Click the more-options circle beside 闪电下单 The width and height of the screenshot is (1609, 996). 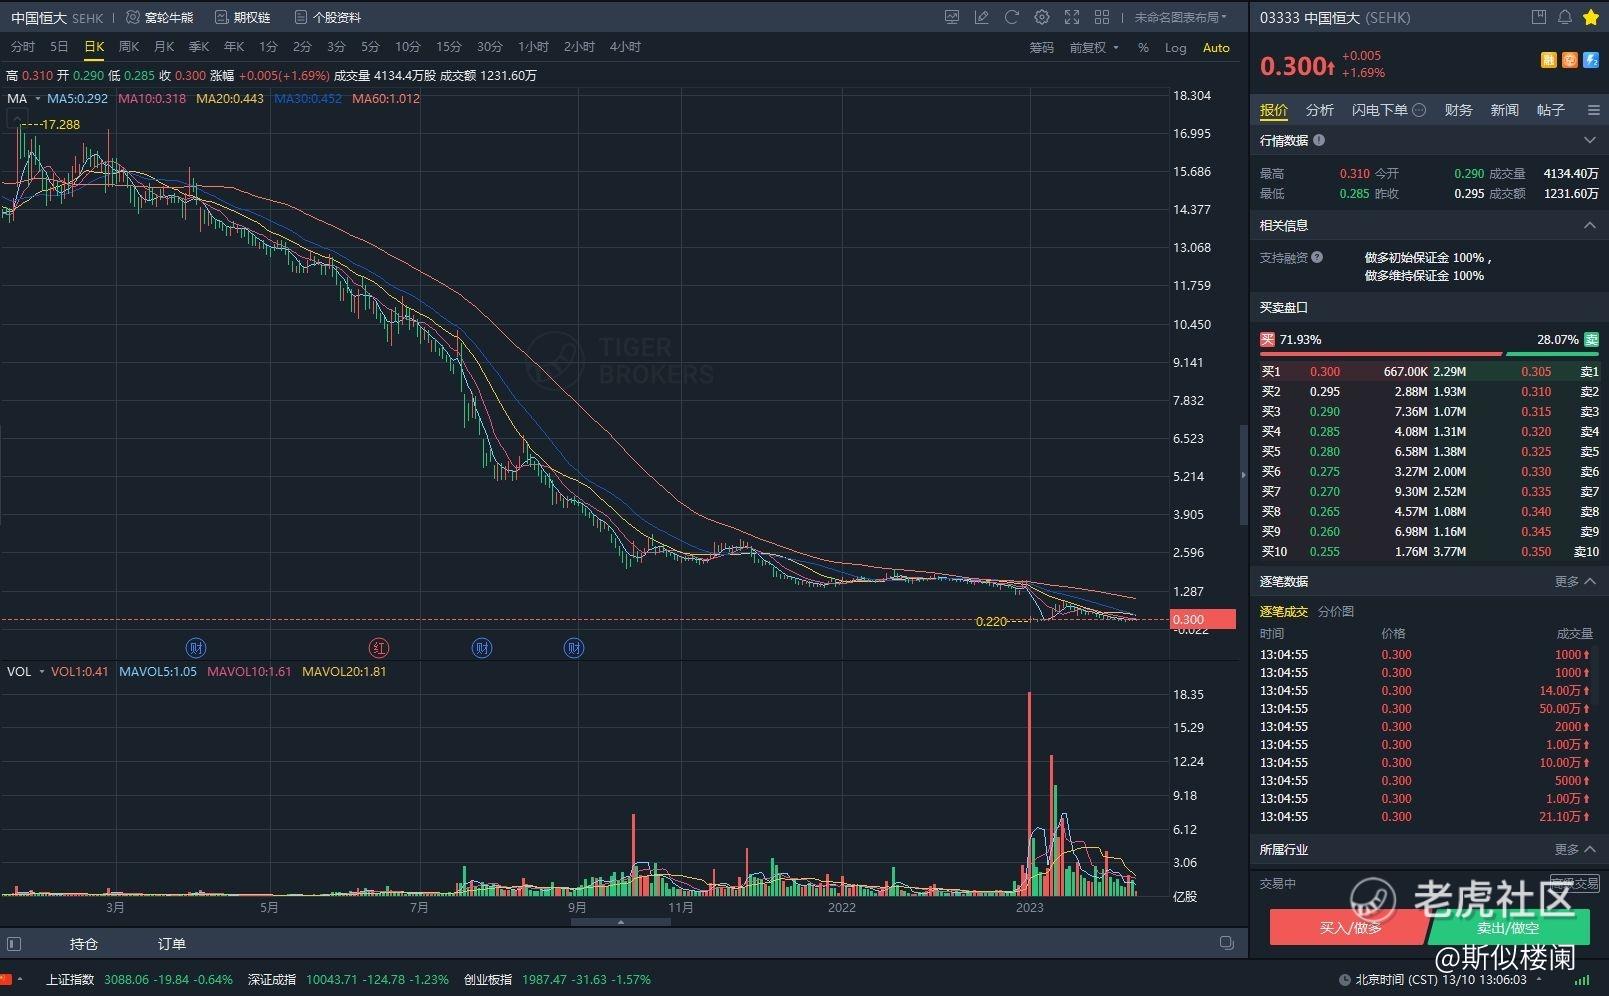(1418, 110)
